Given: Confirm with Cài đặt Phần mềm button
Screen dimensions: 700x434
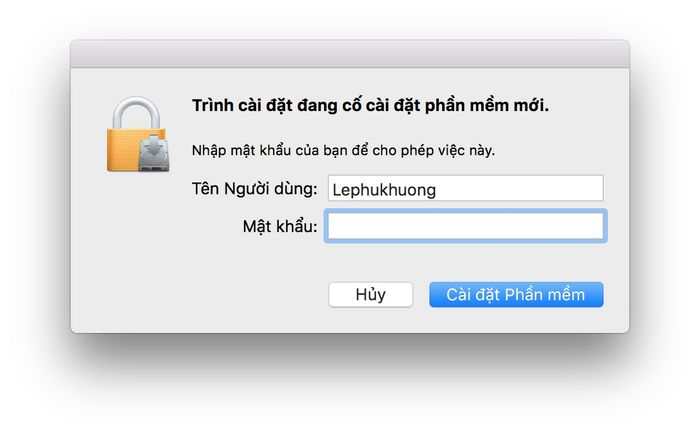Looking at the screenshot, I should [x=516, y=294].
